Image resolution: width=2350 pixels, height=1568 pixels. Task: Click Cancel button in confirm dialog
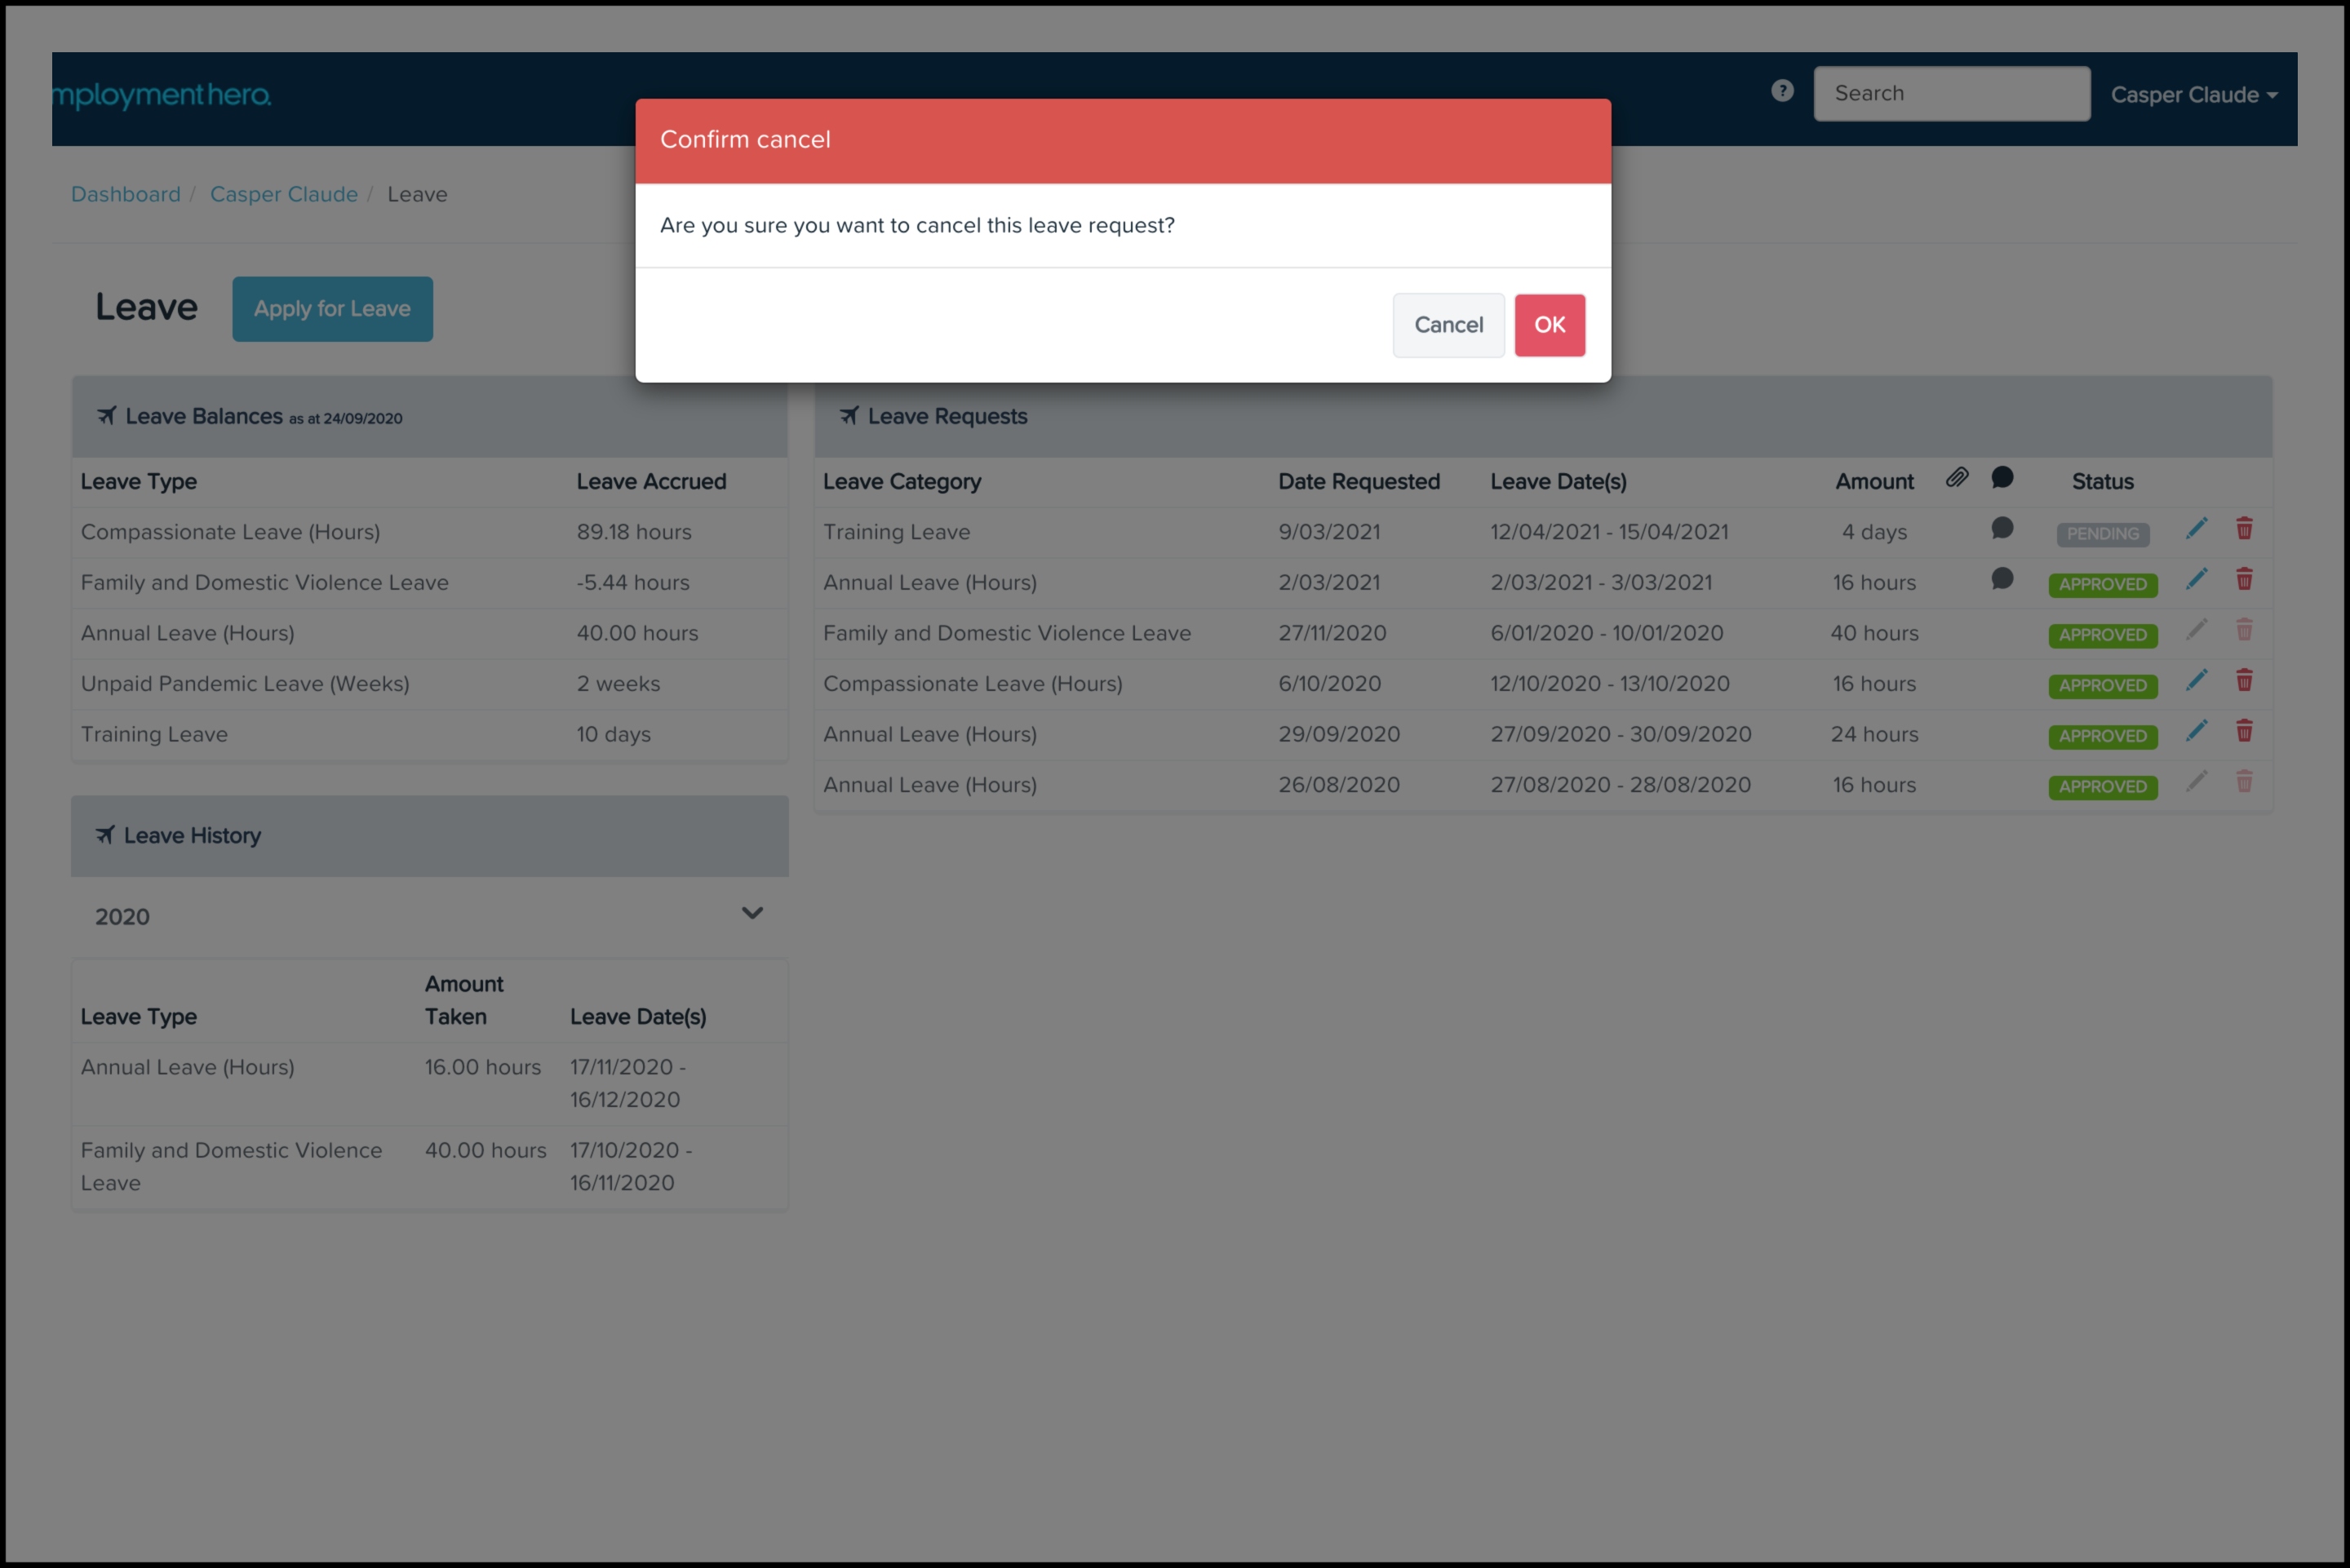pyautogui.click(x=1447, y=325)
